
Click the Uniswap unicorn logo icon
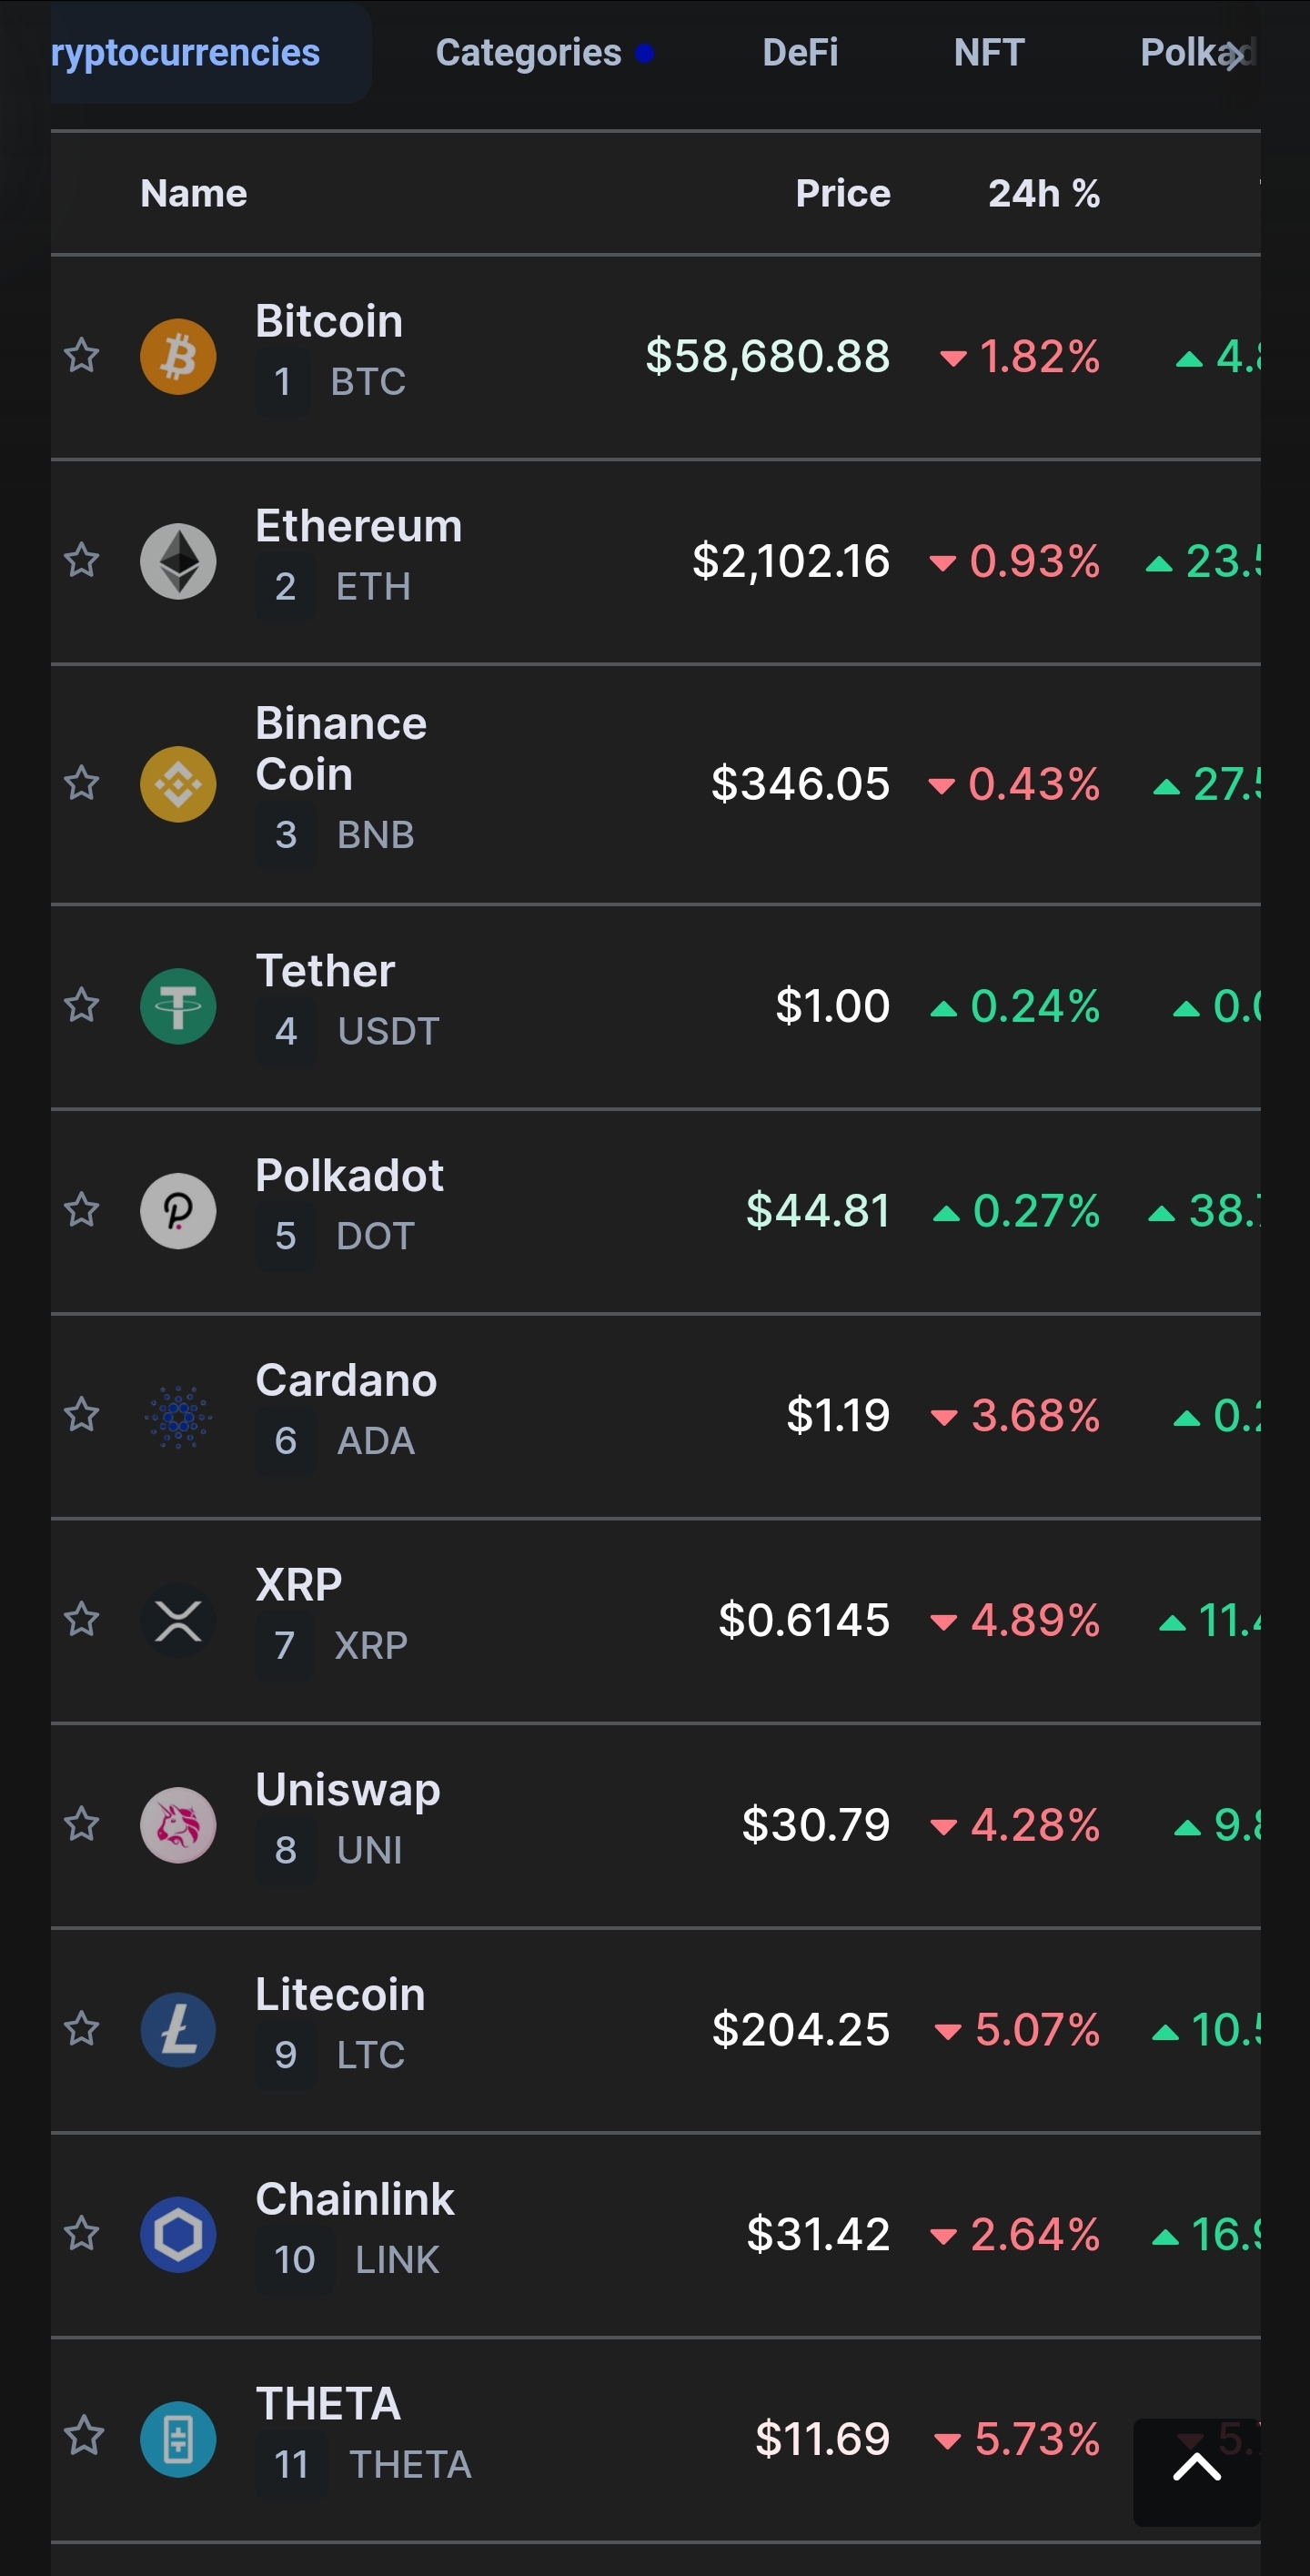[178, 1825]
